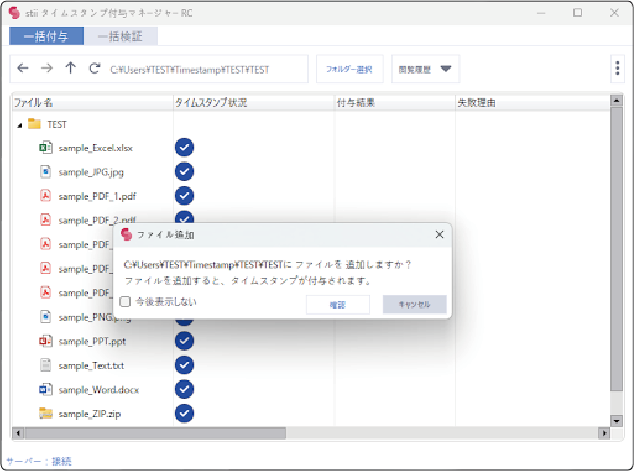Click the scroll down arrow of file list
This screenshot has height=471, width=634.
pyautogui.click(x=616, y=422)
